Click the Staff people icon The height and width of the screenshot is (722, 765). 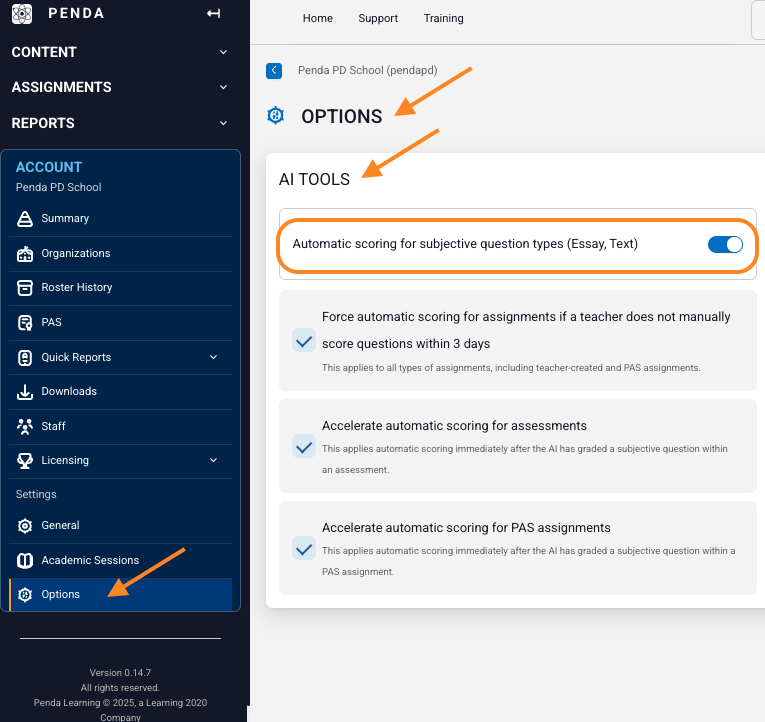tap(25, 426)
